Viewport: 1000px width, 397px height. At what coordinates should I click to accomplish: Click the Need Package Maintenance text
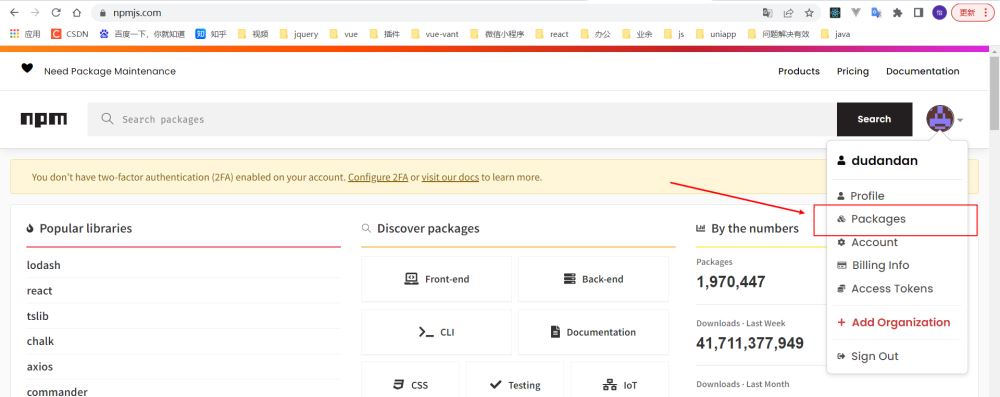point(110,71)
